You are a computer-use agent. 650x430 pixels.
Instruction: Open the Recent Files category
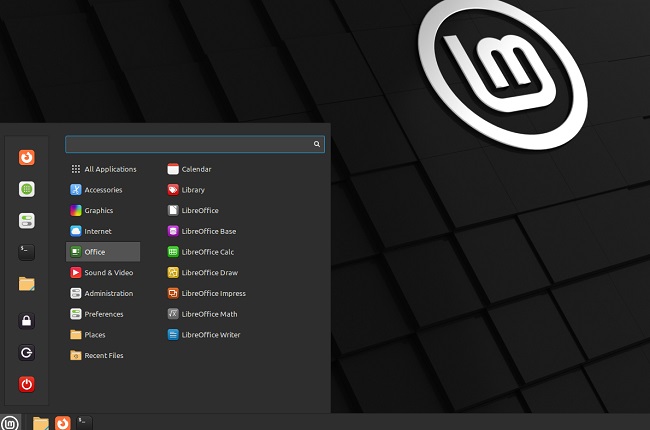pyautogui.click(x=103, y=355)
